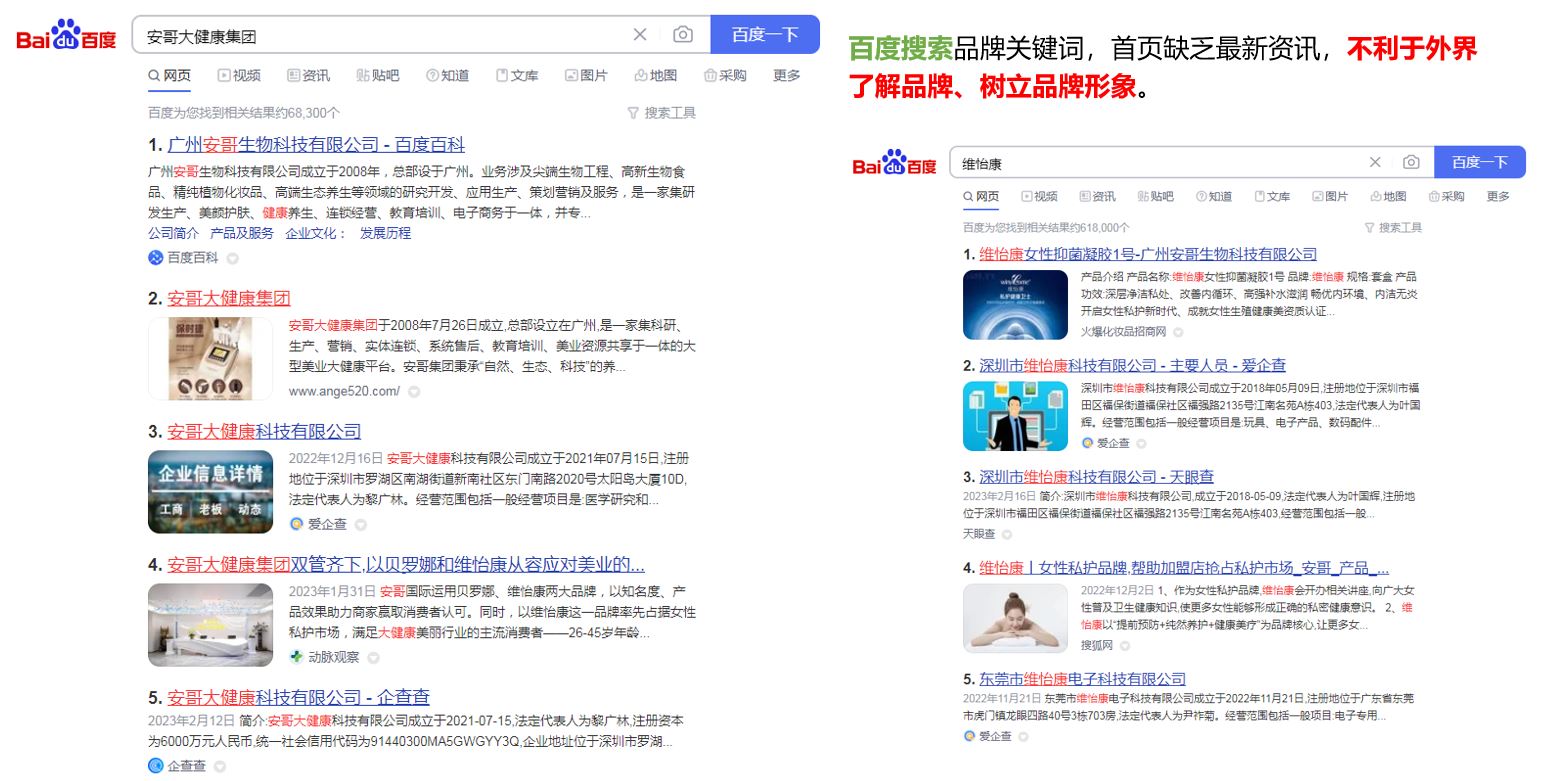The image size is (1555, 781).
Task: Expand dropdown arrow next to 火爆化妆品招商网
Action: point(1178,332)
